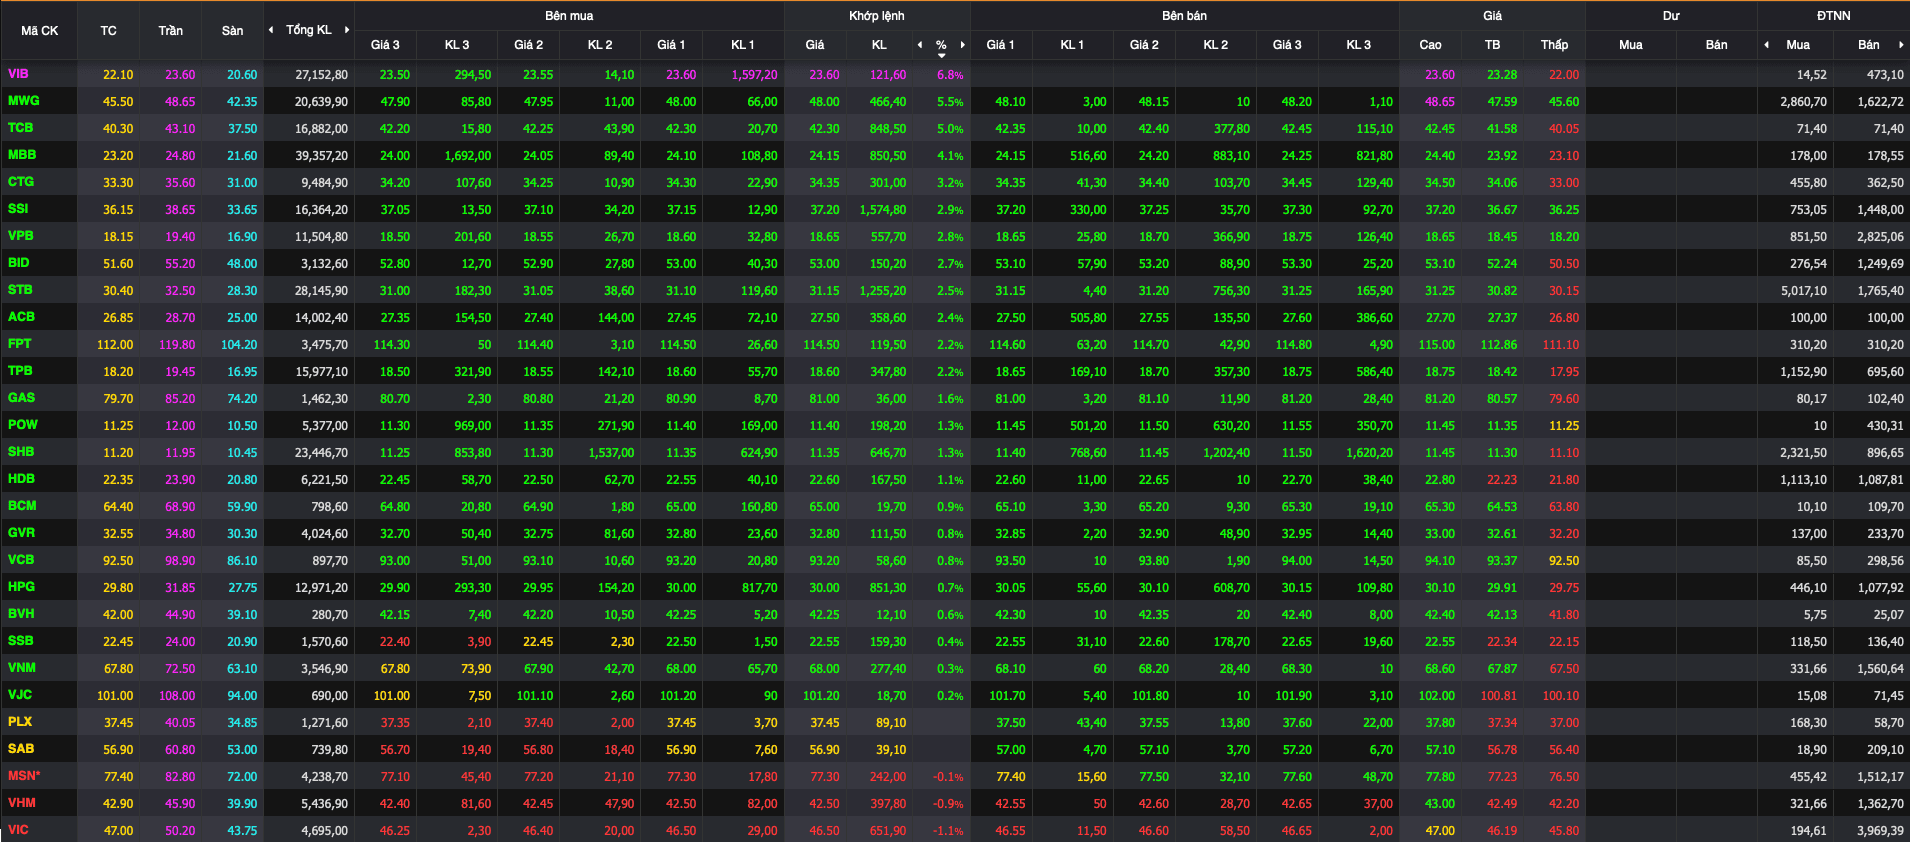This screenshot has height=842, width=1910.
Task: Click the Bên bán group header
Action: [x=1184, y=16]
